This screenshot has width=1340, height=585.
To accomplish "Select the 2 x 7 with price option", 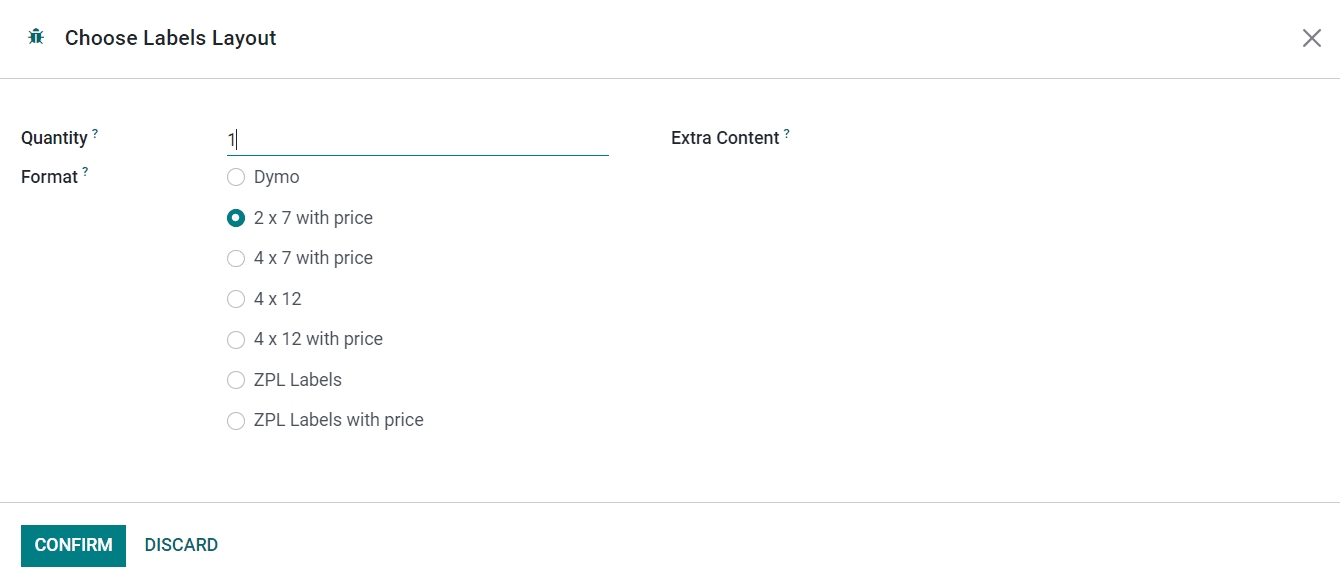I will pyautogui.click(x=236, y=218).
